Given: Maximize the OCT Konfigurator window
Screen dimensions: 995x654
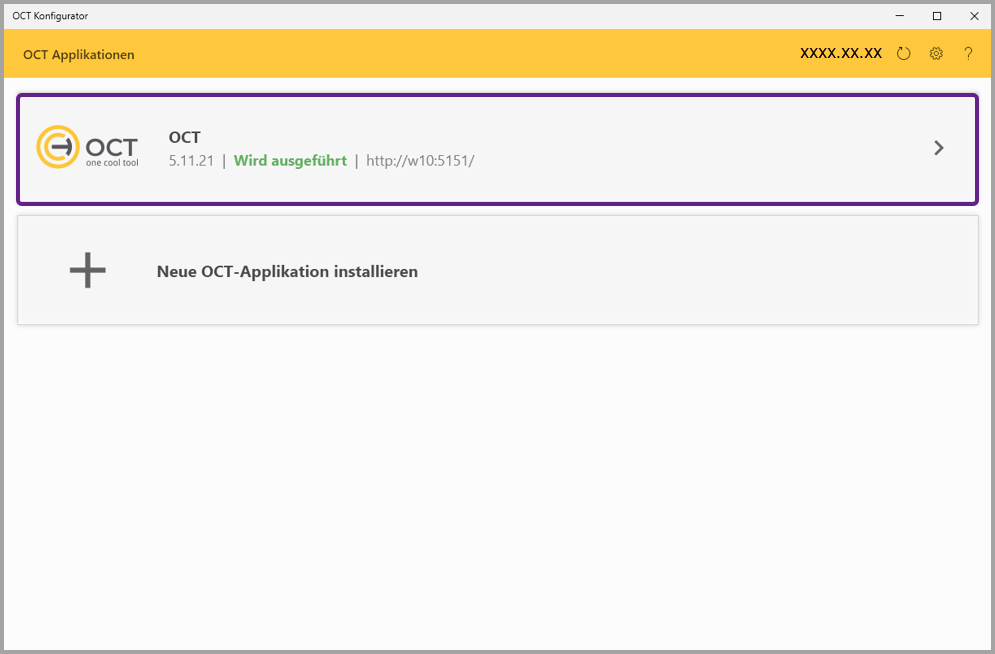Looking at the screenshot, I should tap(937, 16).
